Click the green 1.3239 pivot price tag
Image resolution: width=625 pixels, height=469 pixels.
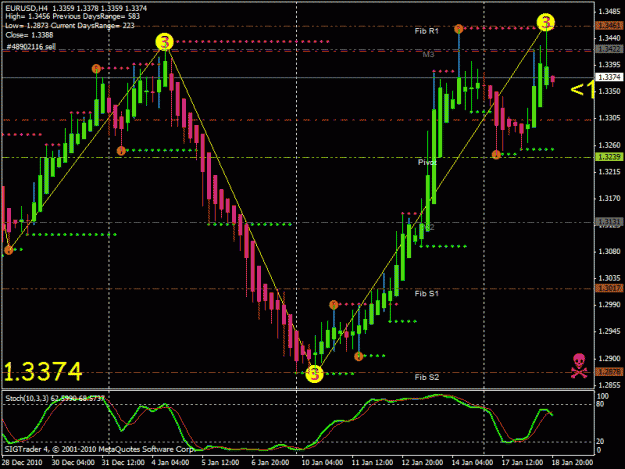[609, 157]
